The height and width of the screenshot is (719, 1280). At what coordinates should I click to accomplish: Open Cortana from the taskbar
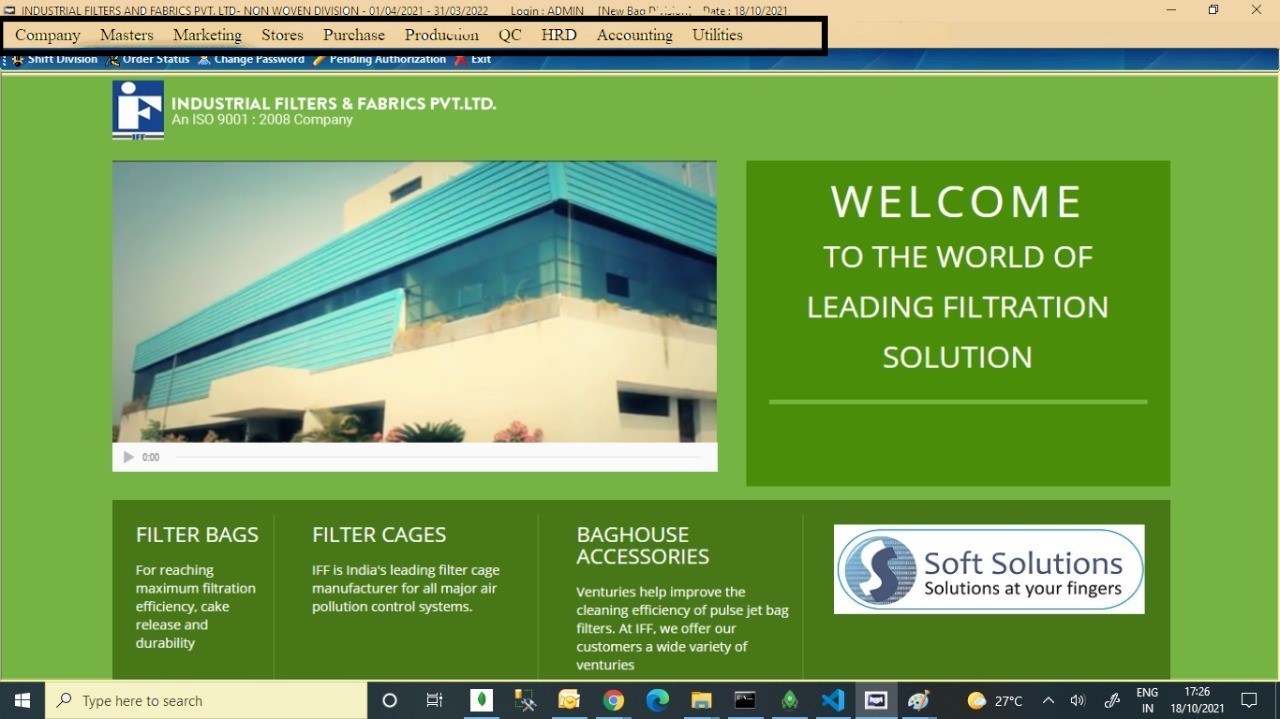coord(390,700)
